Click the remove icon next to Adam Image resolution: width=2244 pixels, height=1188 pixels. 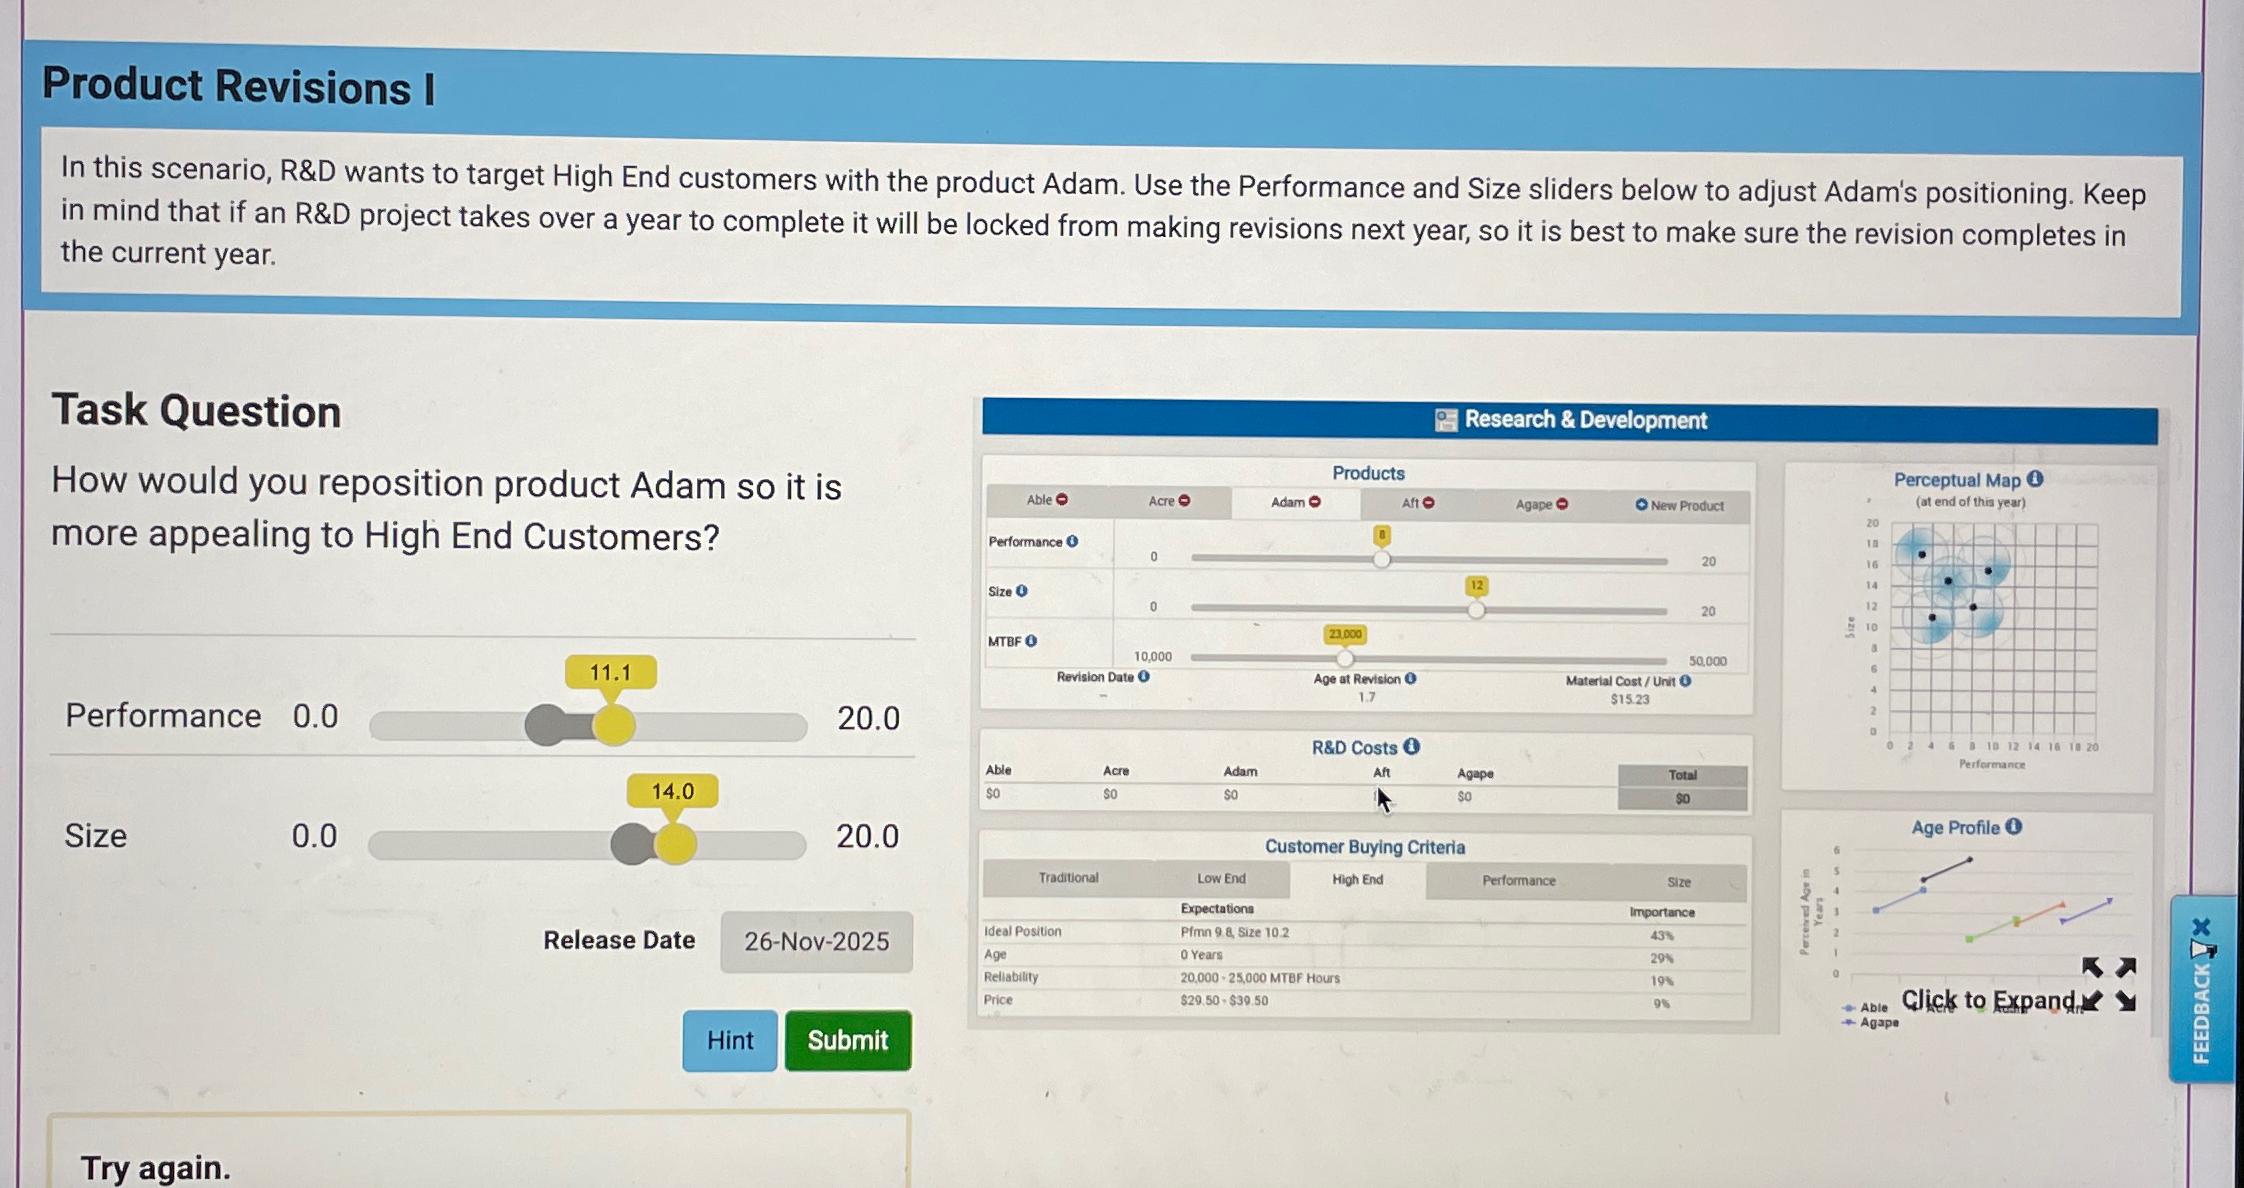click(x=1314, y=501)
